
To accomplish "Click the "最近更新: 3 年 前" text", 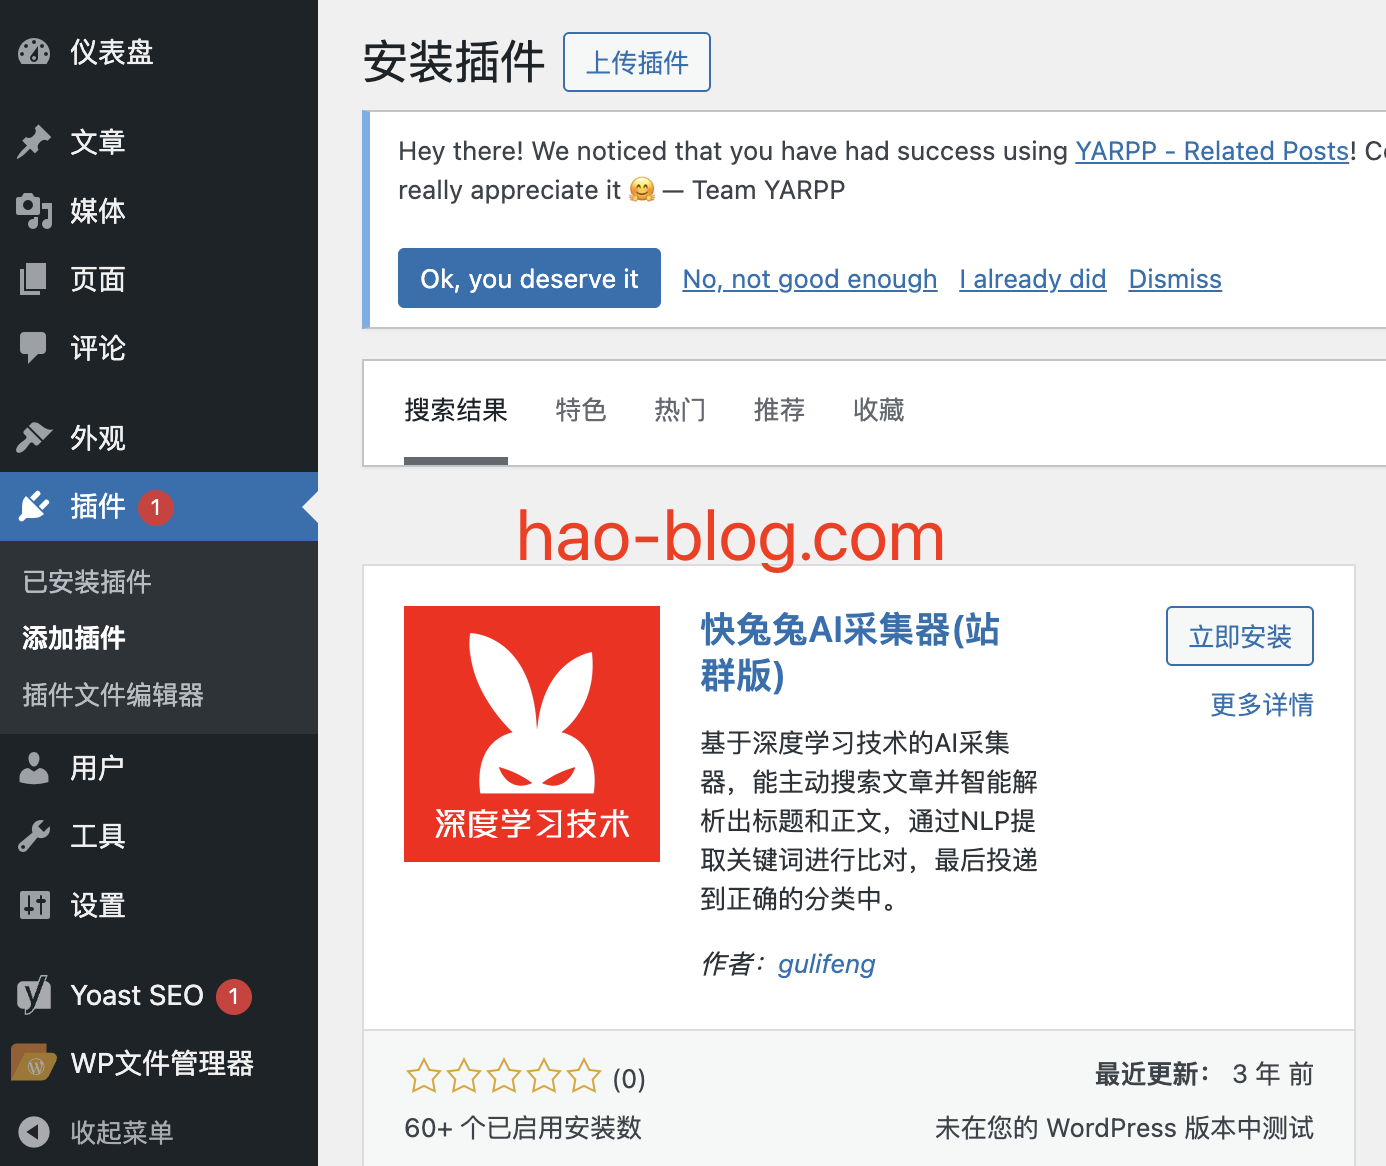I will 1204,1074.
